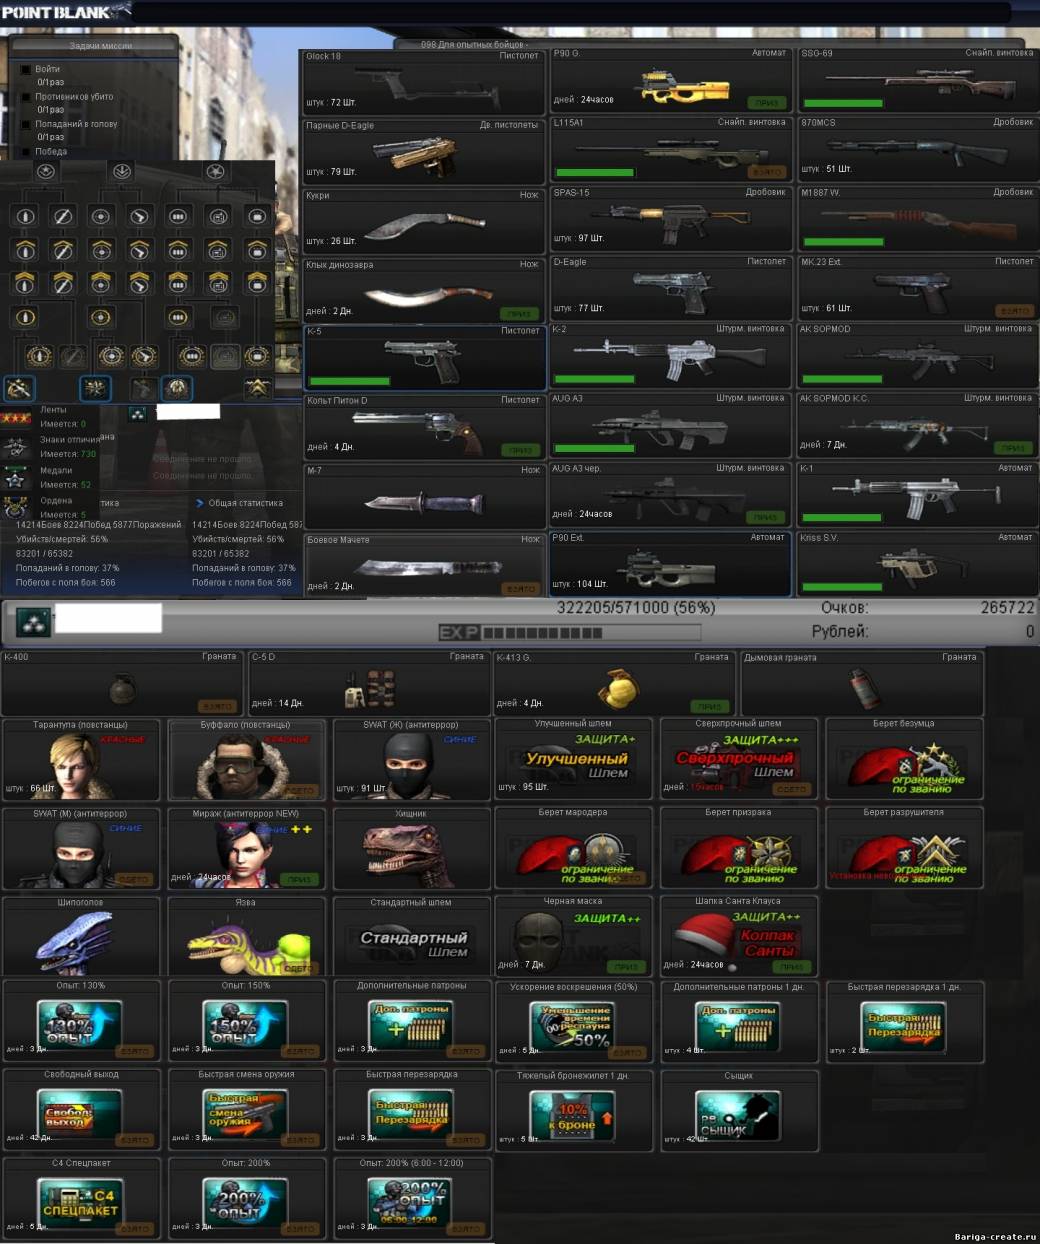Click the ВЗЯТО badge on Боевое Мачете

pos(521,589)
